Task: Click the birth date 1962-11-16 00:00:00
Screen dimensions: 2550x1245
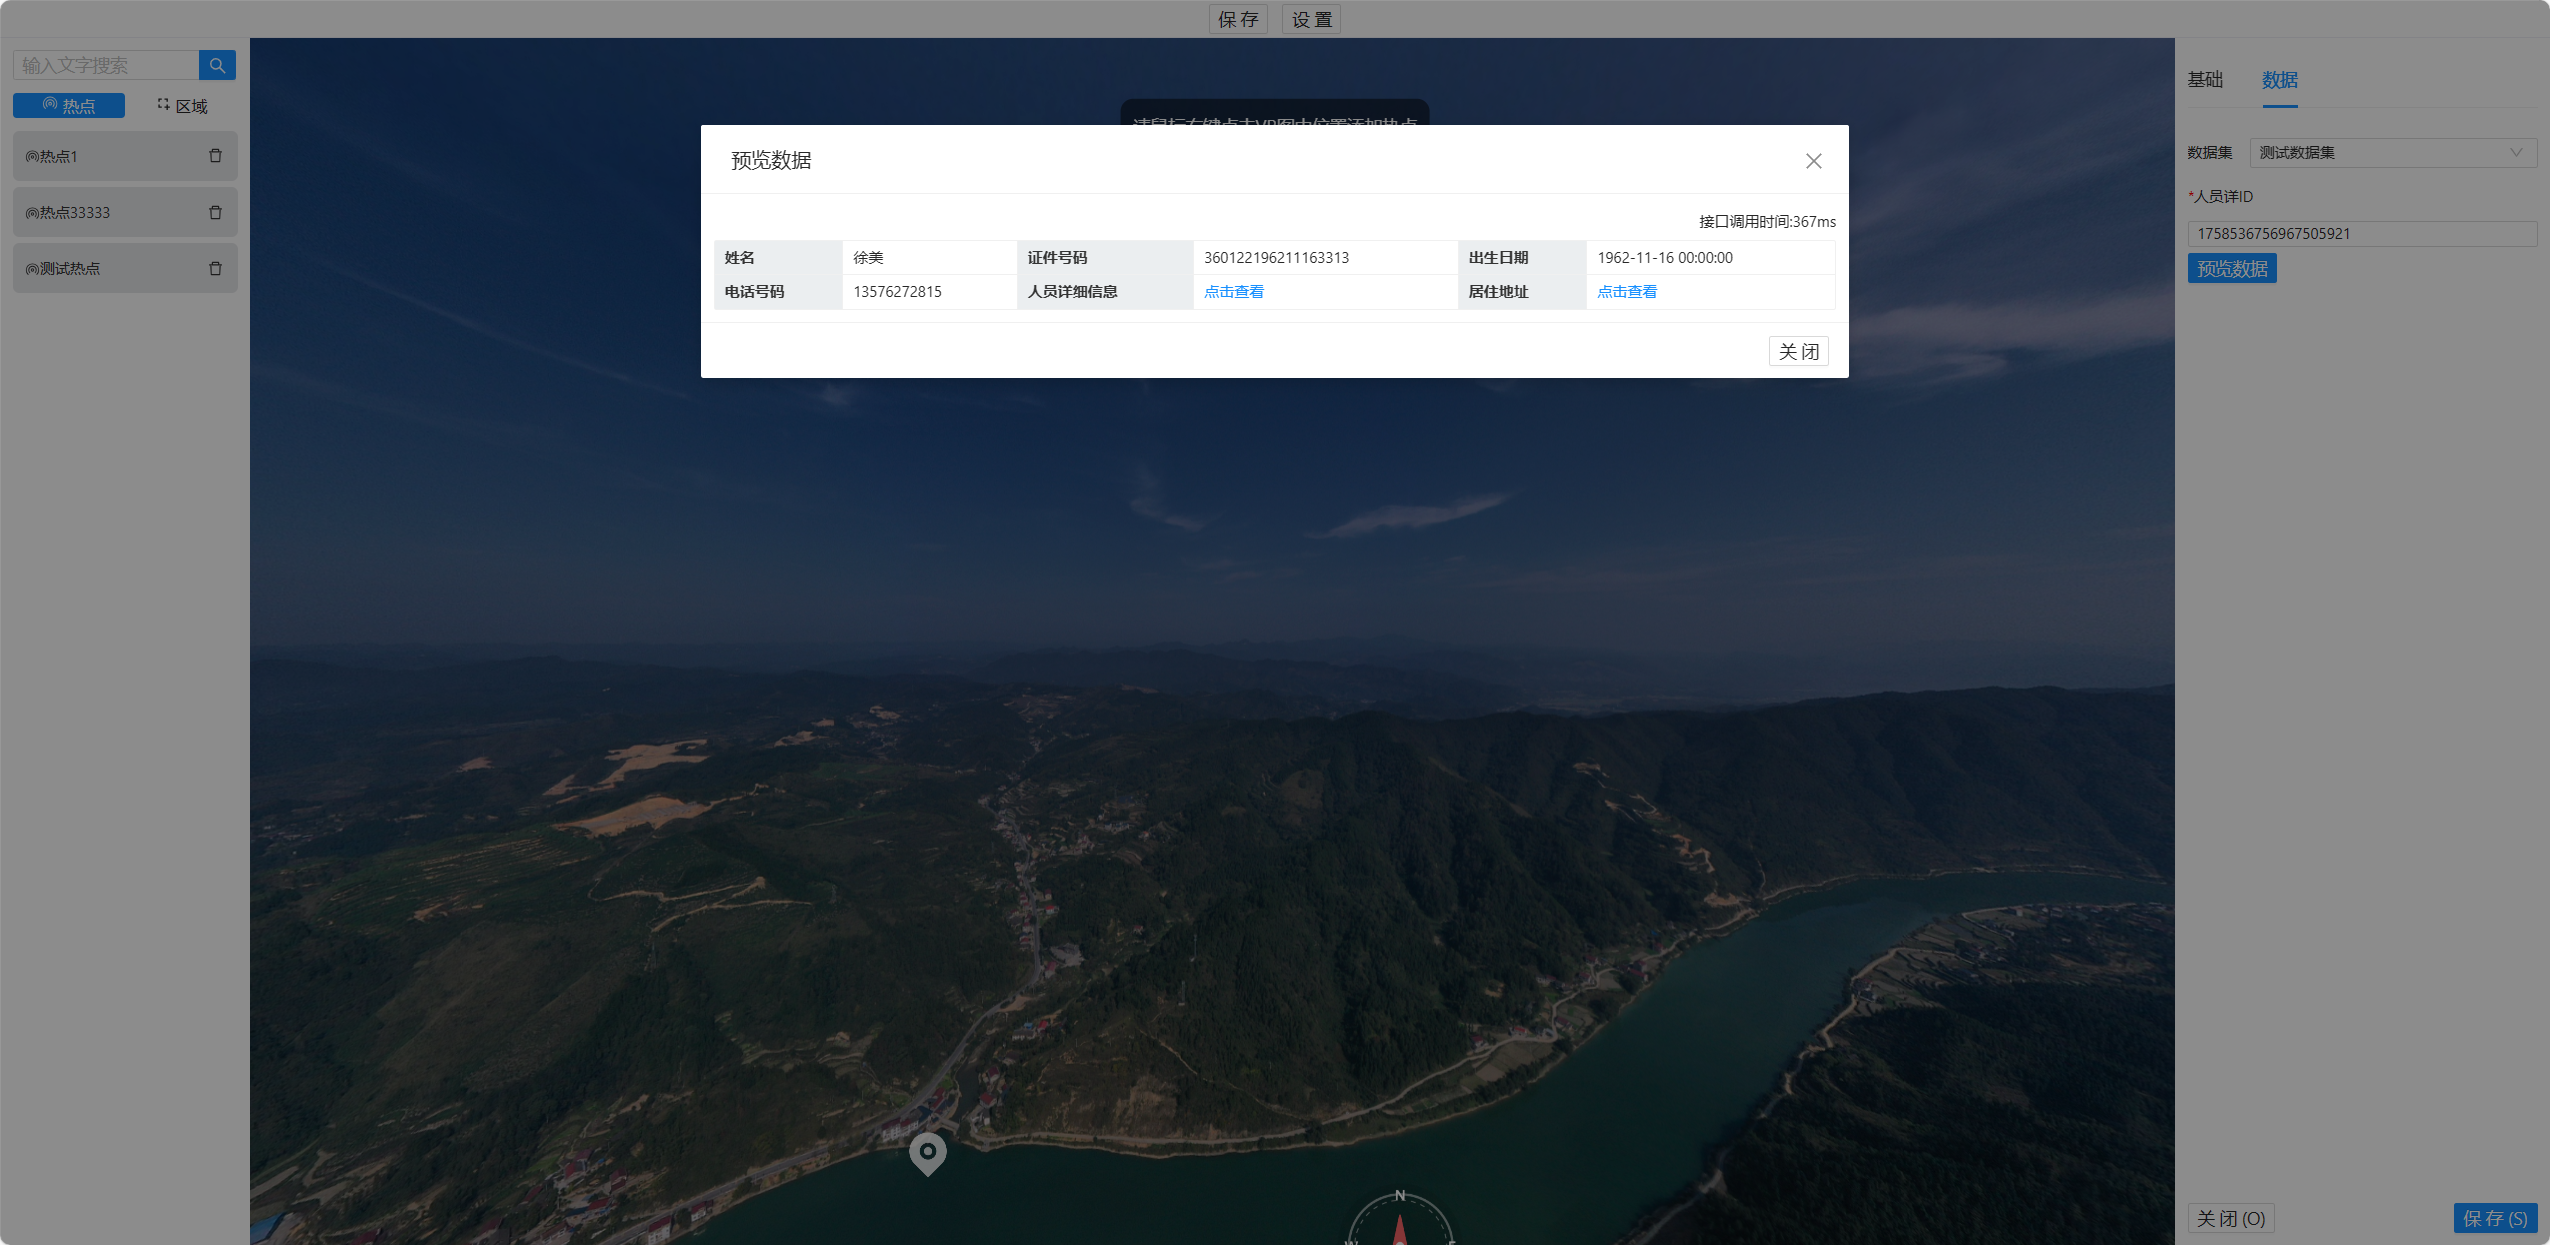Action: [1665, 258]
